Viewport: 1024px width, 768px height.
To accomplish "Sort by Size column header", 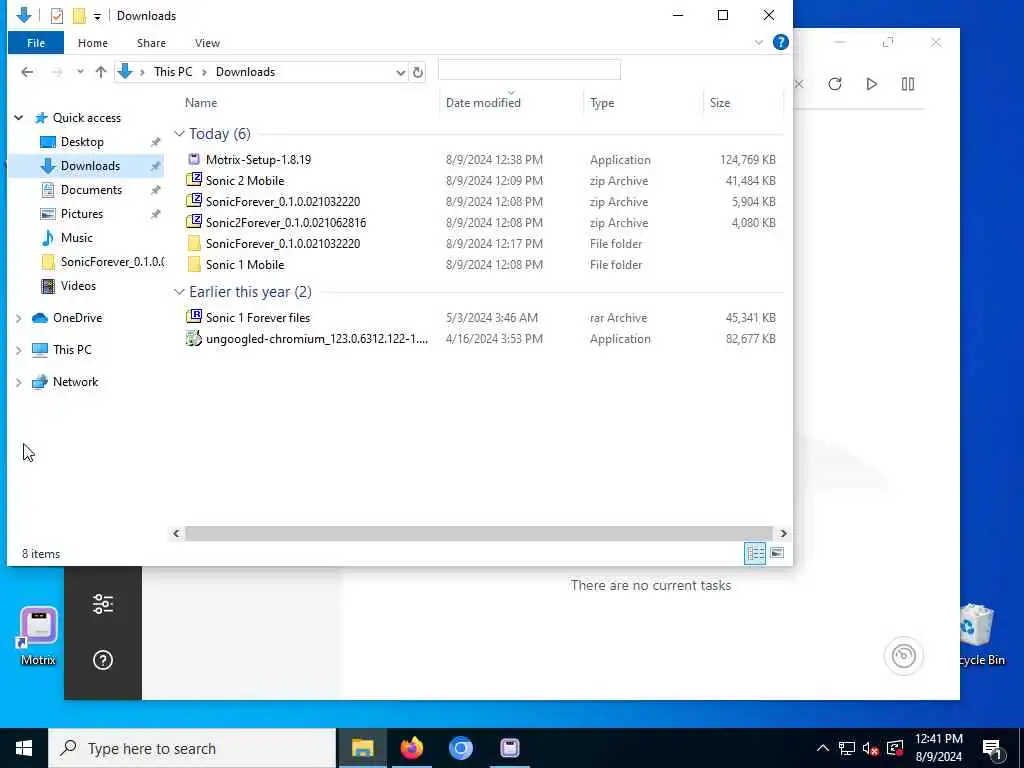I will pyautogui.click(x=720, y=103).
